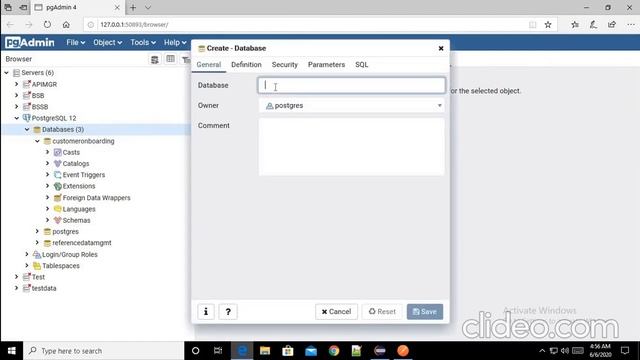Switch to the Parameters tab
The height and width of the screenshot is (360, 640).
pyautogui.click(x=326, y=64)
